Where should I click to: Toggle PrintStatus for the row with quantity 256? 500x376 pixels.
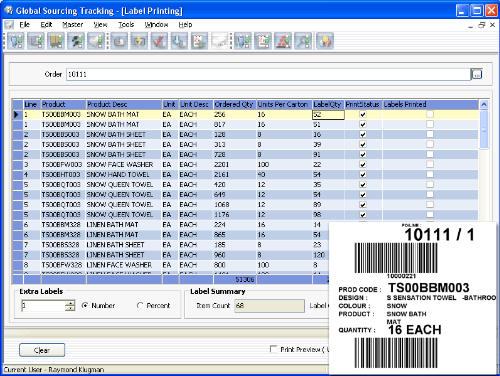tap(363, 114)
